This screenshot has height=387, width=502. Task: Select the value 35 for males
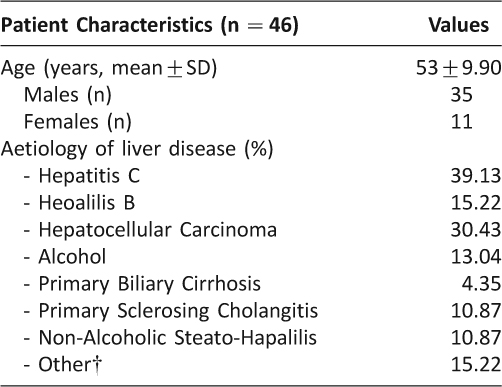click(462, 95)
